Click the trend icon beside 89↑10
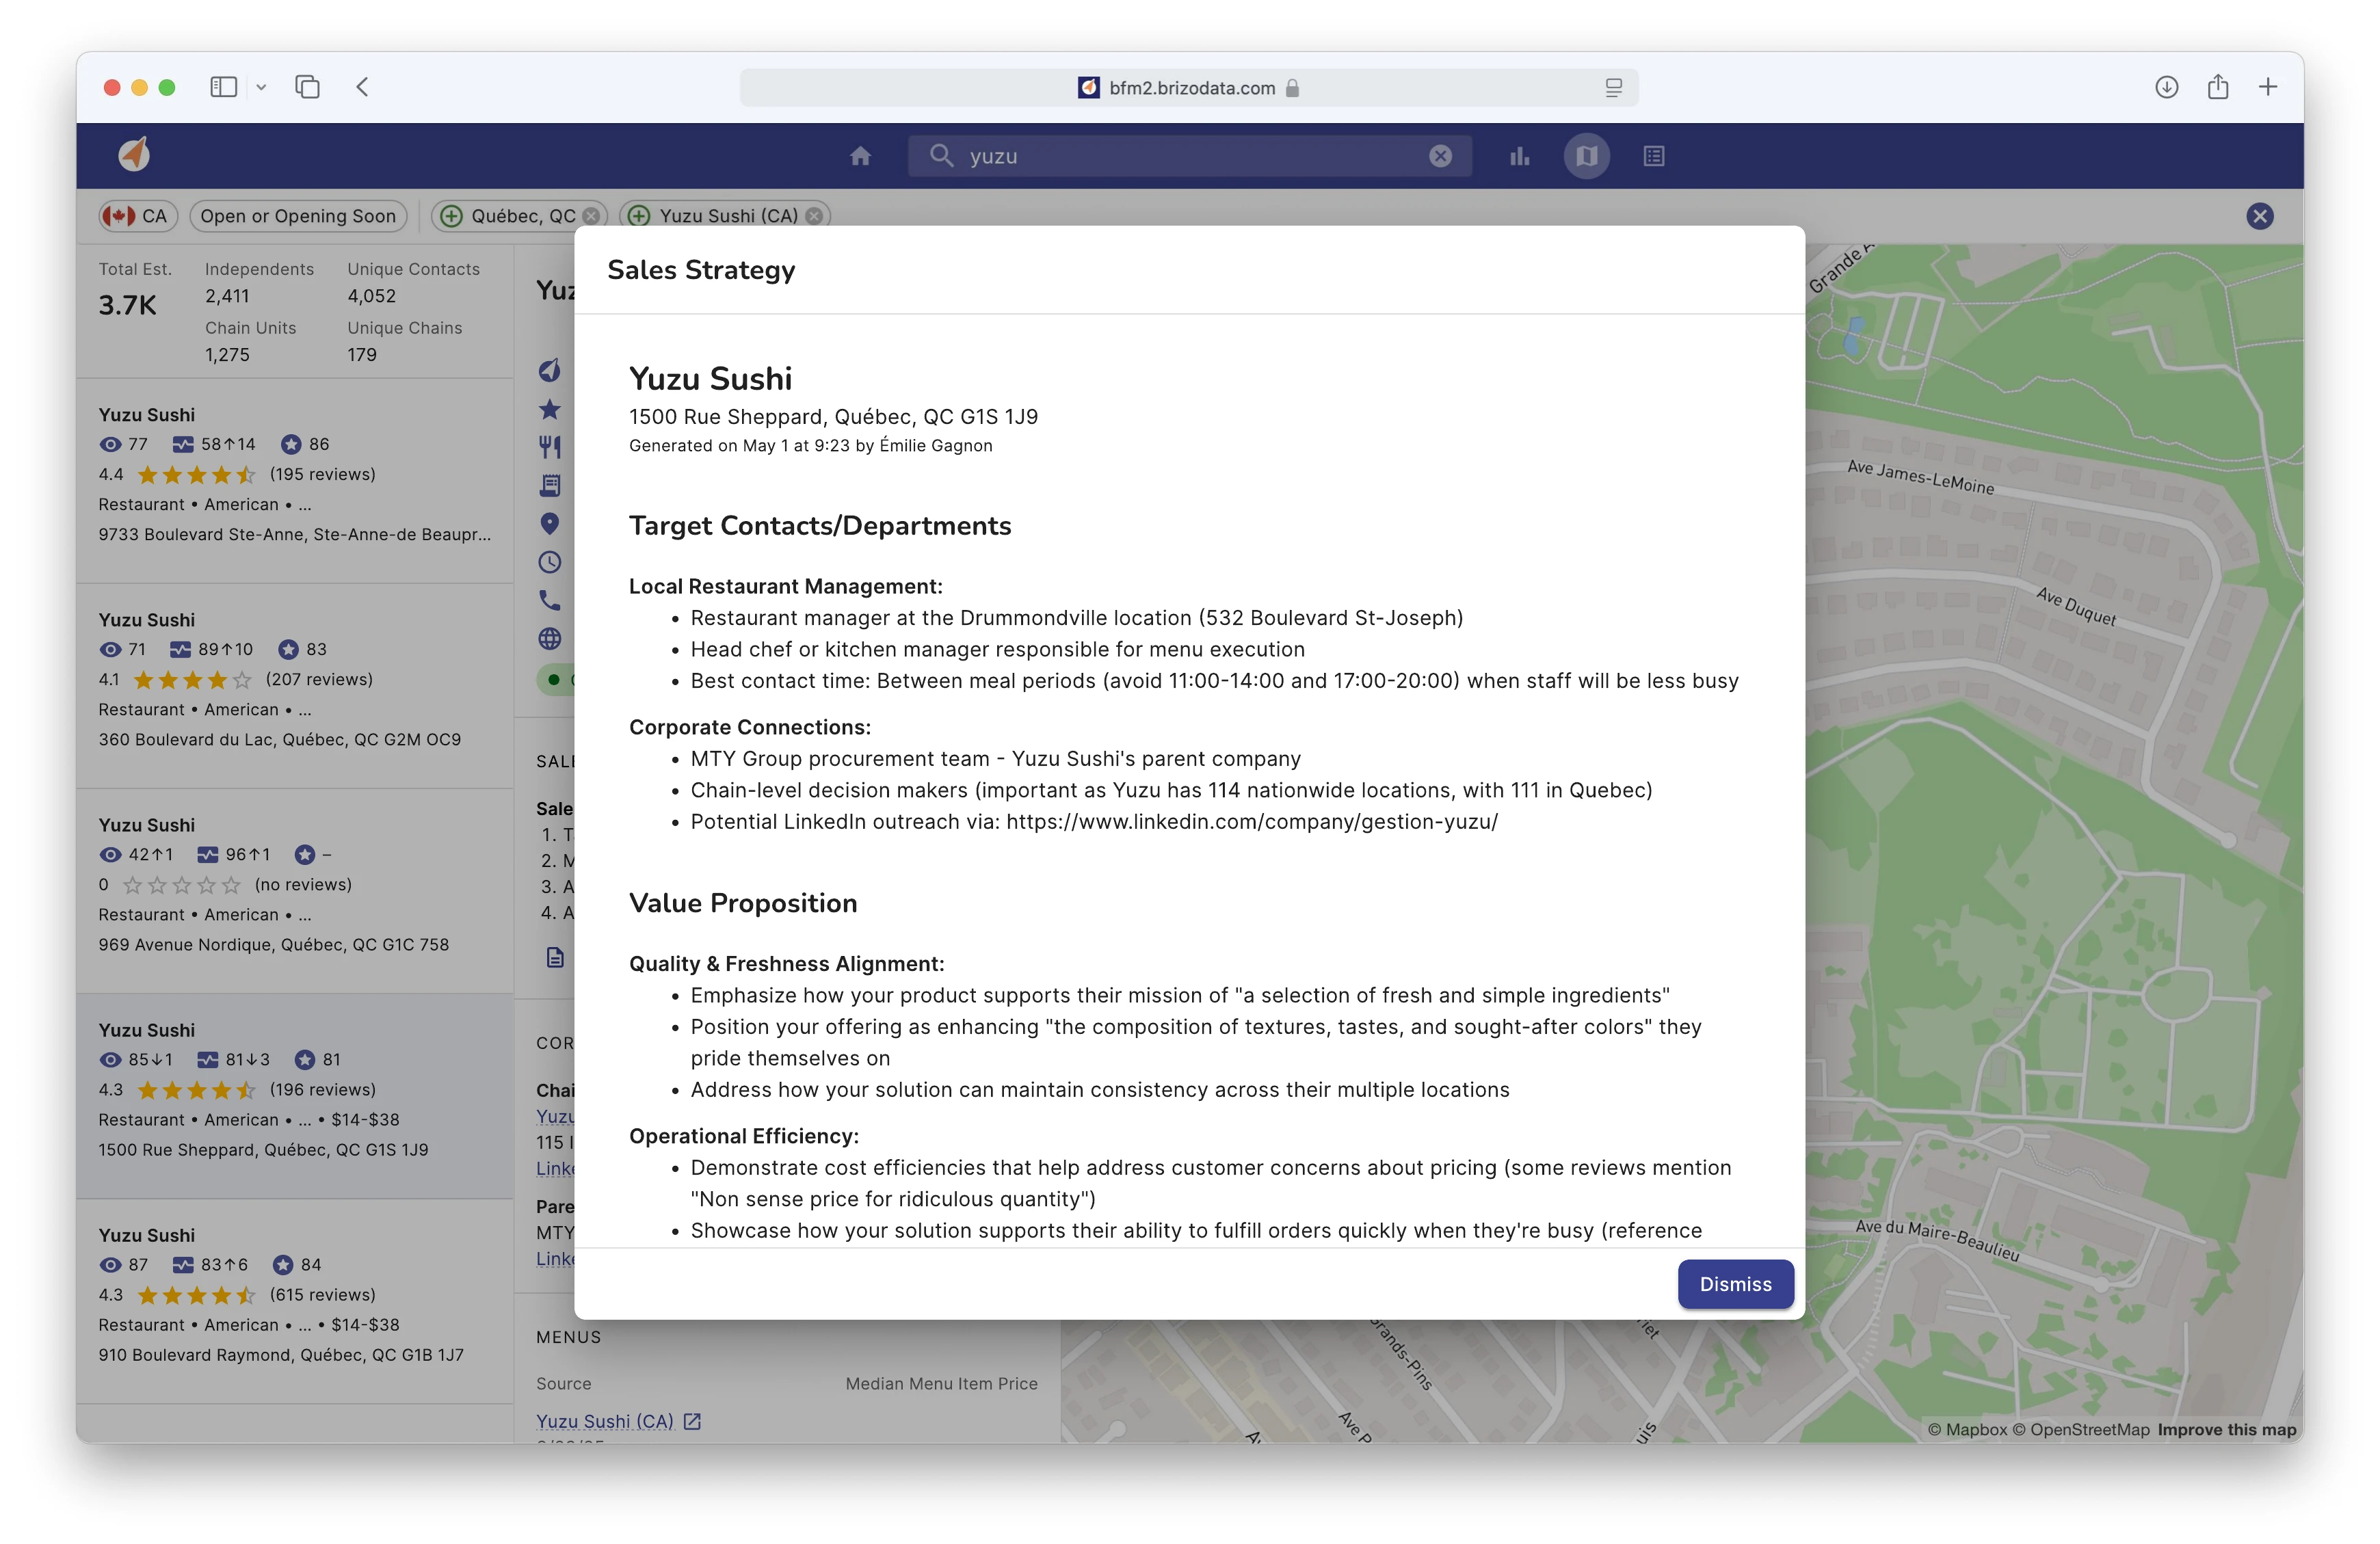This screenshot has width=2380, height=1544. [180, 649]
